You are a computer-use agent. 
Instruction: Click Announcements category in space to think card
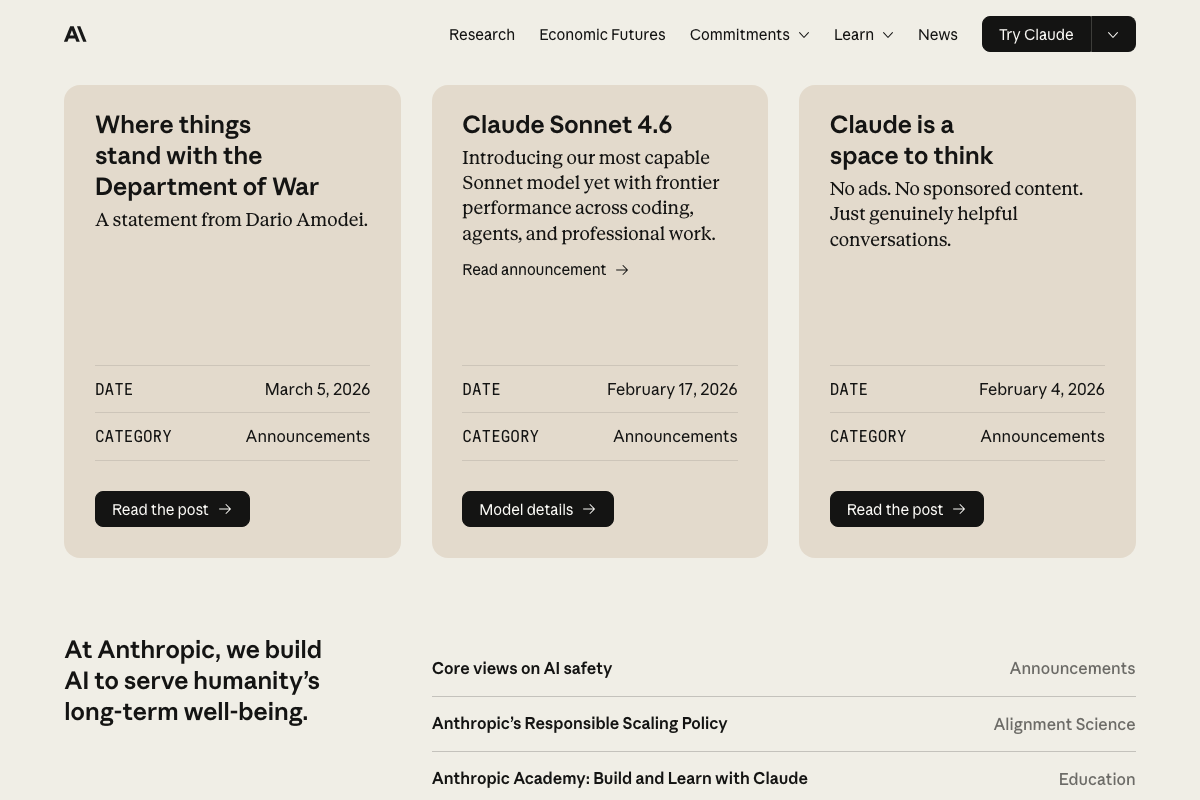[1042, 436]
